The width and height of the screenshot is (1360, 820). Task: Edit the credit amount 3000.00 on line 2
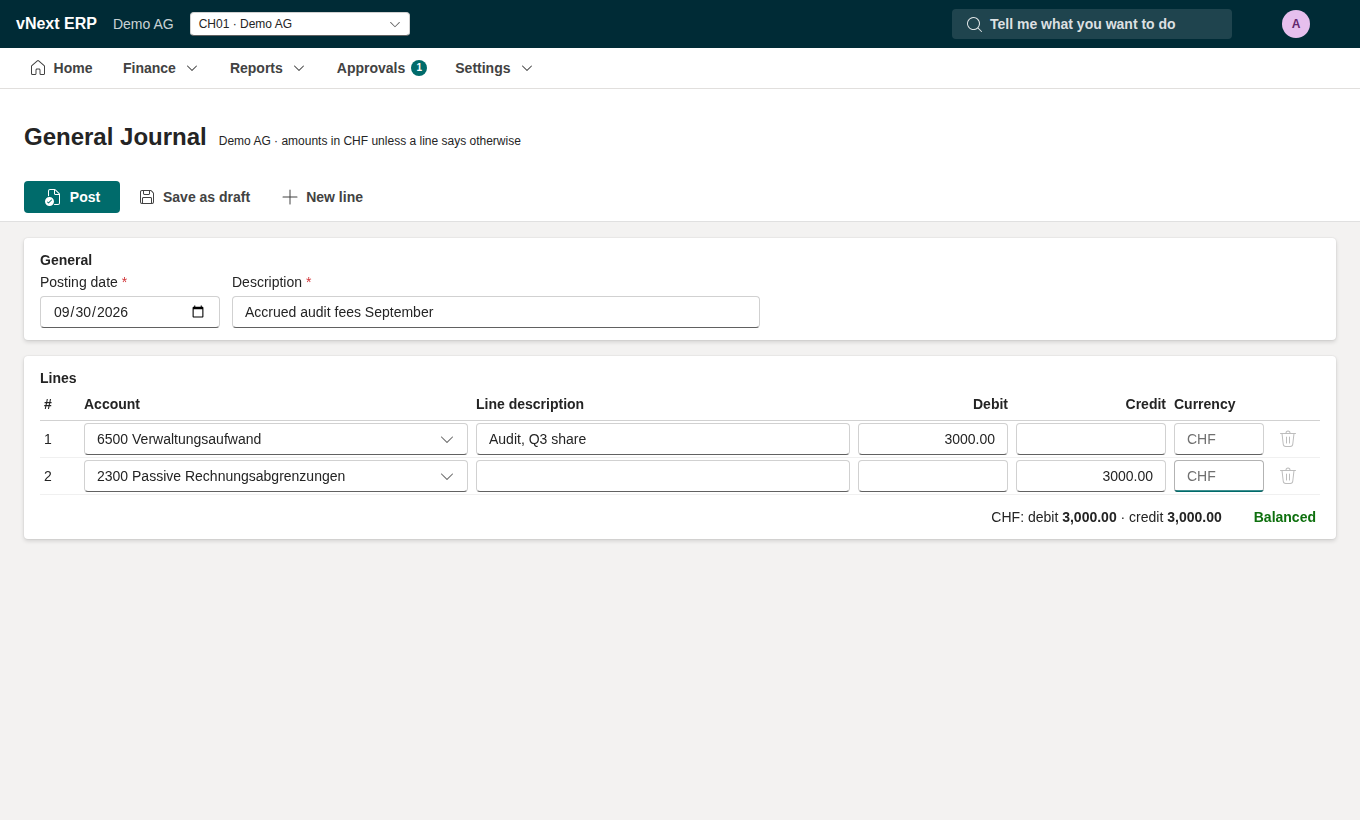(x=1091, y=476)
